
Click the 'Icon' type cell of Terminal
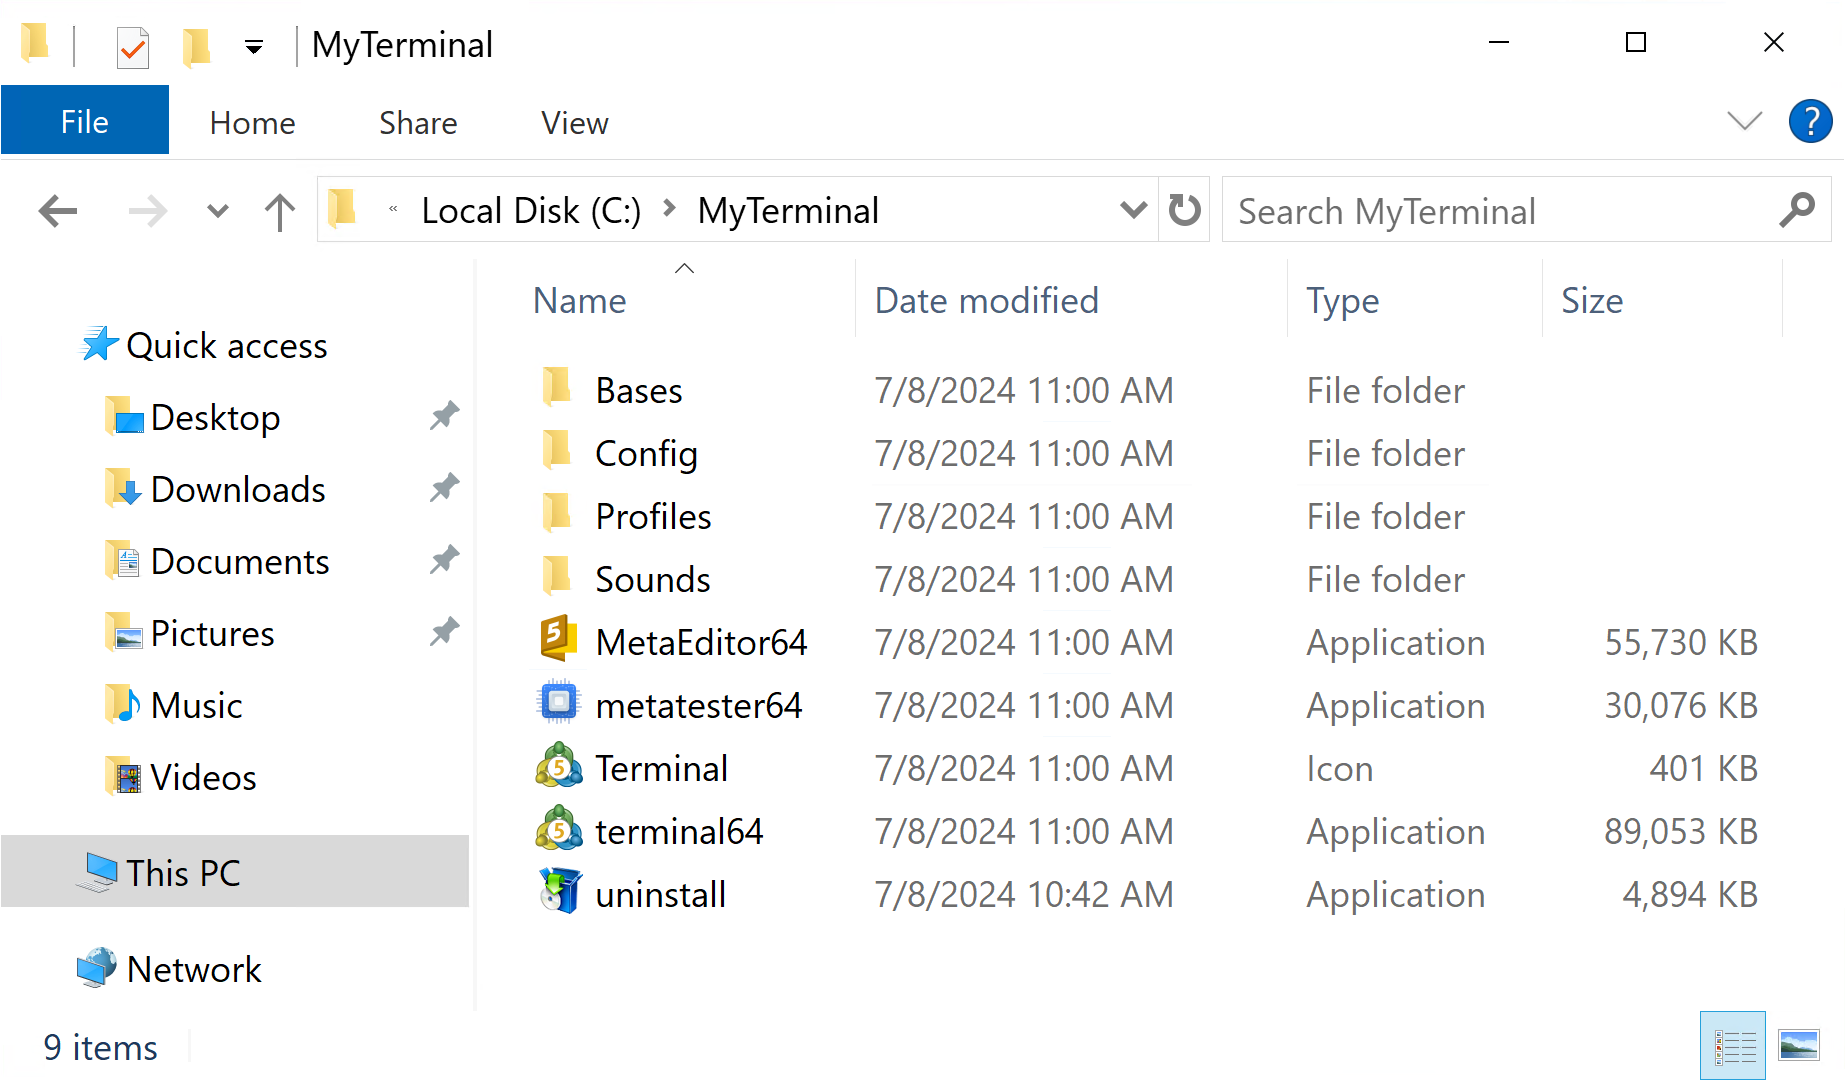tap(1339, 767)
